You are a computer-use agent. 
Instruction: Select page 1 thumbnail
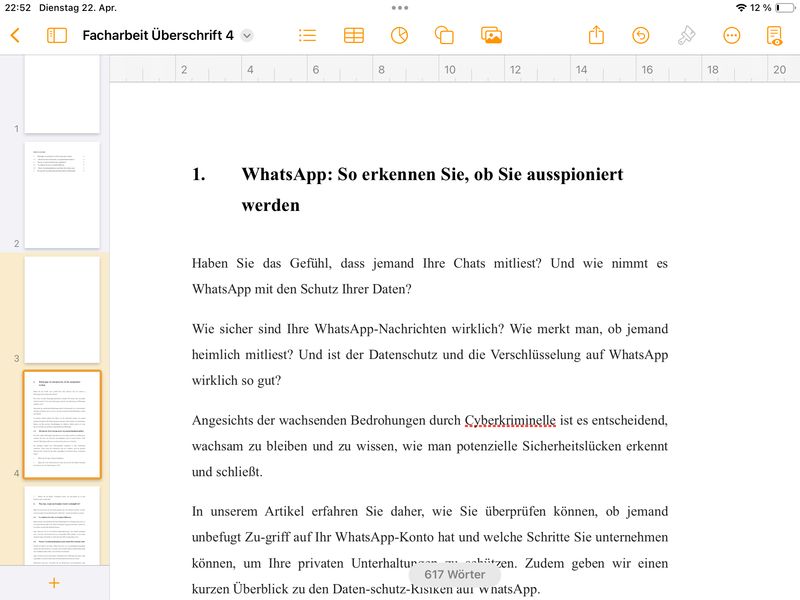[62, 94]
